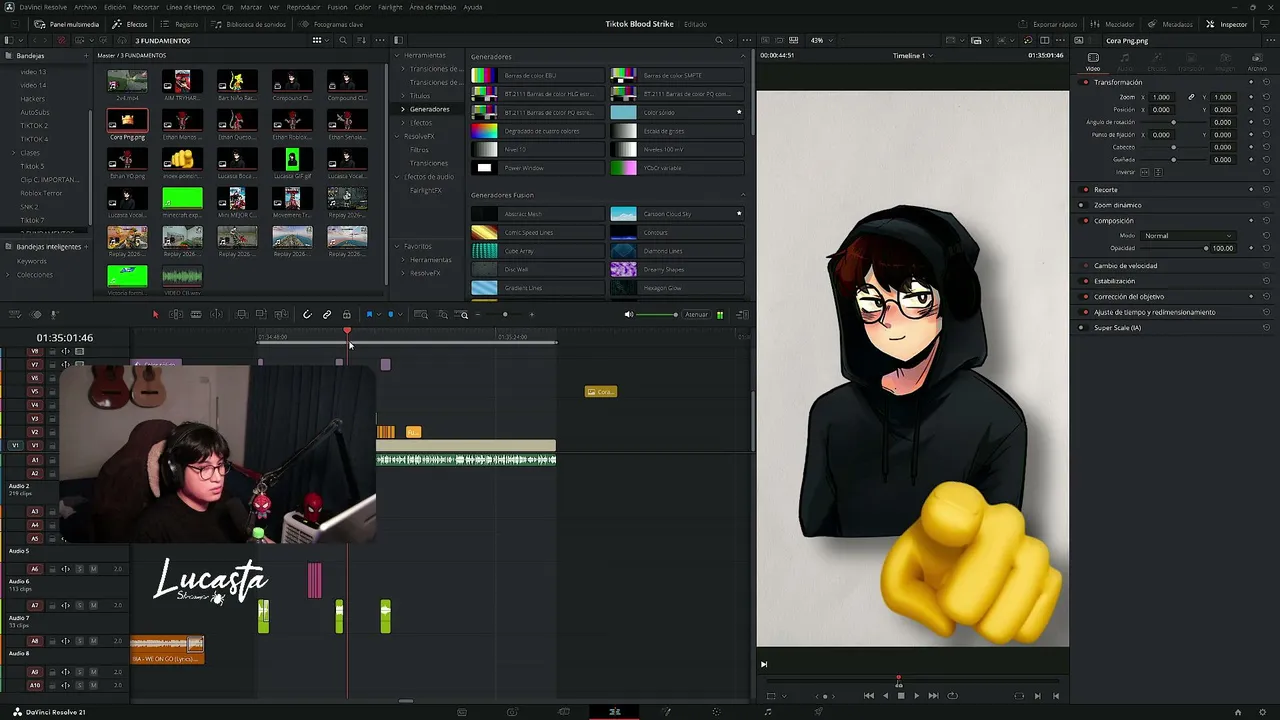Open the Biblioteca de sonidos panel
This screenshot has height=720, width=1280.
click(250, 24)
